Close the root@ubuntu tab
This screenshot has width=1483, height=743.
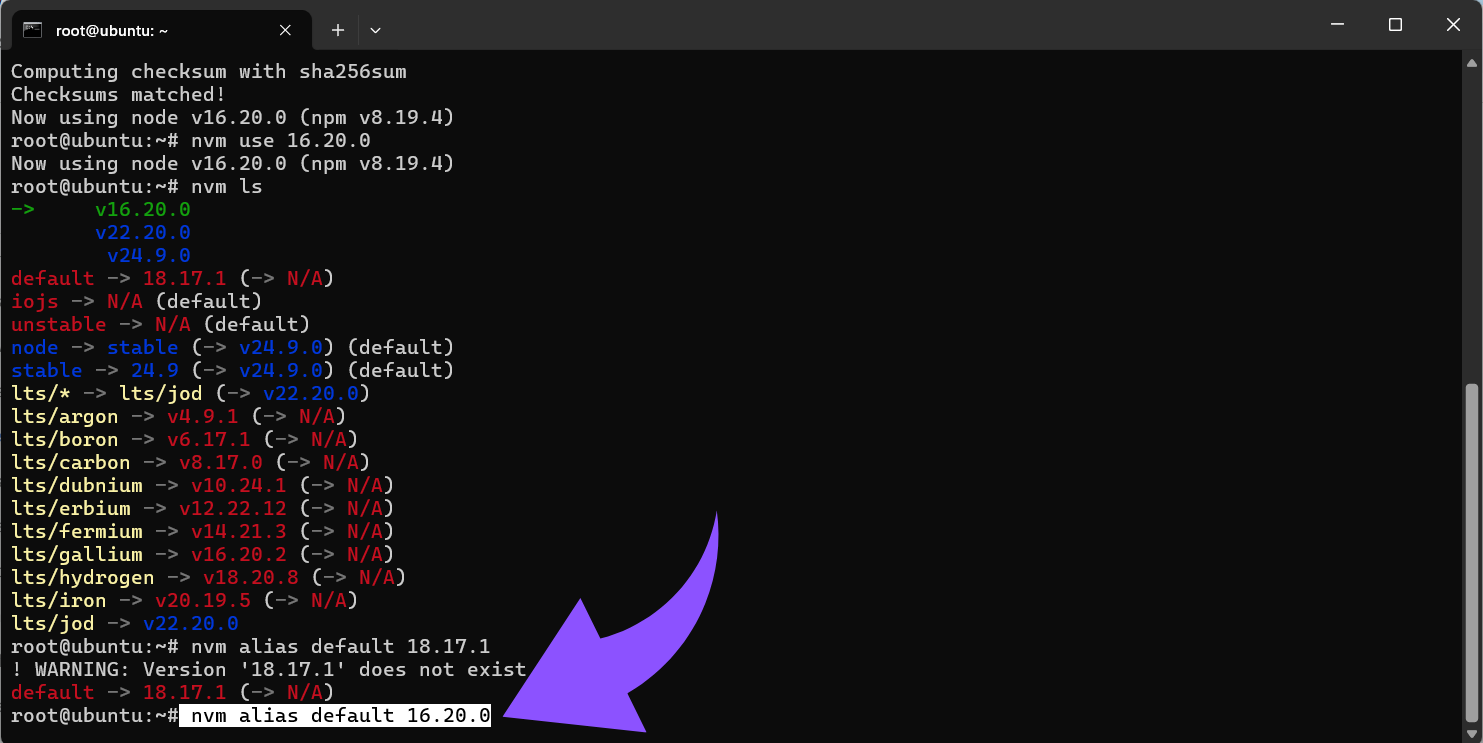click(285, 30)
